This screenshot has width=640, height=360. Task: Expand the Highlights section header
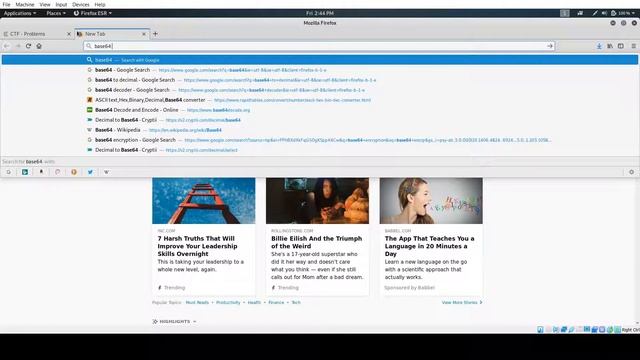click(x=174, y=322)
